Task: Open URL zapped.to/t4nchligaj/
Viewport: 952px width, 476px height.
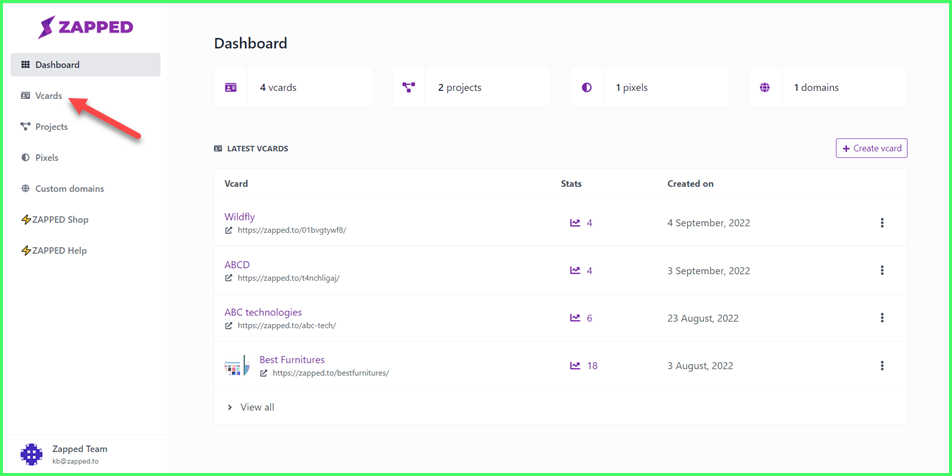Action: 288,278
